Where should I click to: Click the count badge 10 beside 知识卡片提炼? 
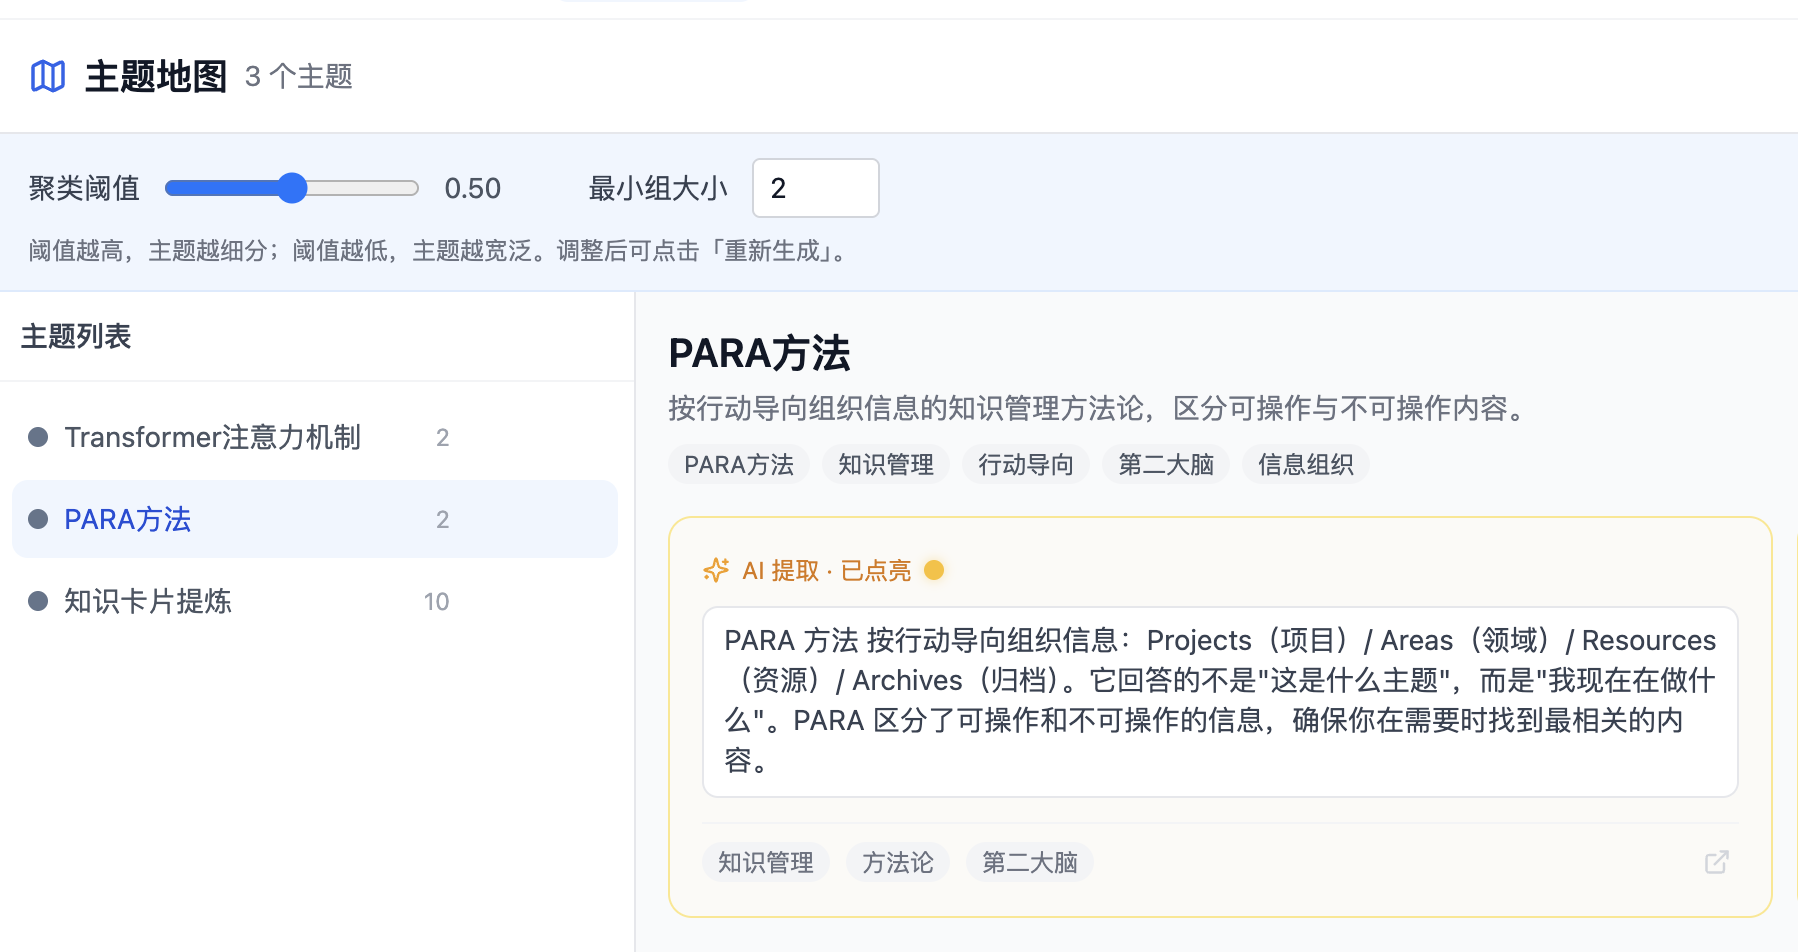pos(437,601)
